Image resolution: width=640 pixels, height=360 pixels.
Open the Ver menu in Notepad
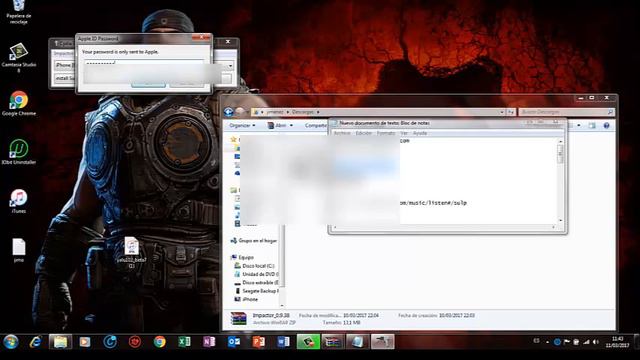click(x=404, y=133)
